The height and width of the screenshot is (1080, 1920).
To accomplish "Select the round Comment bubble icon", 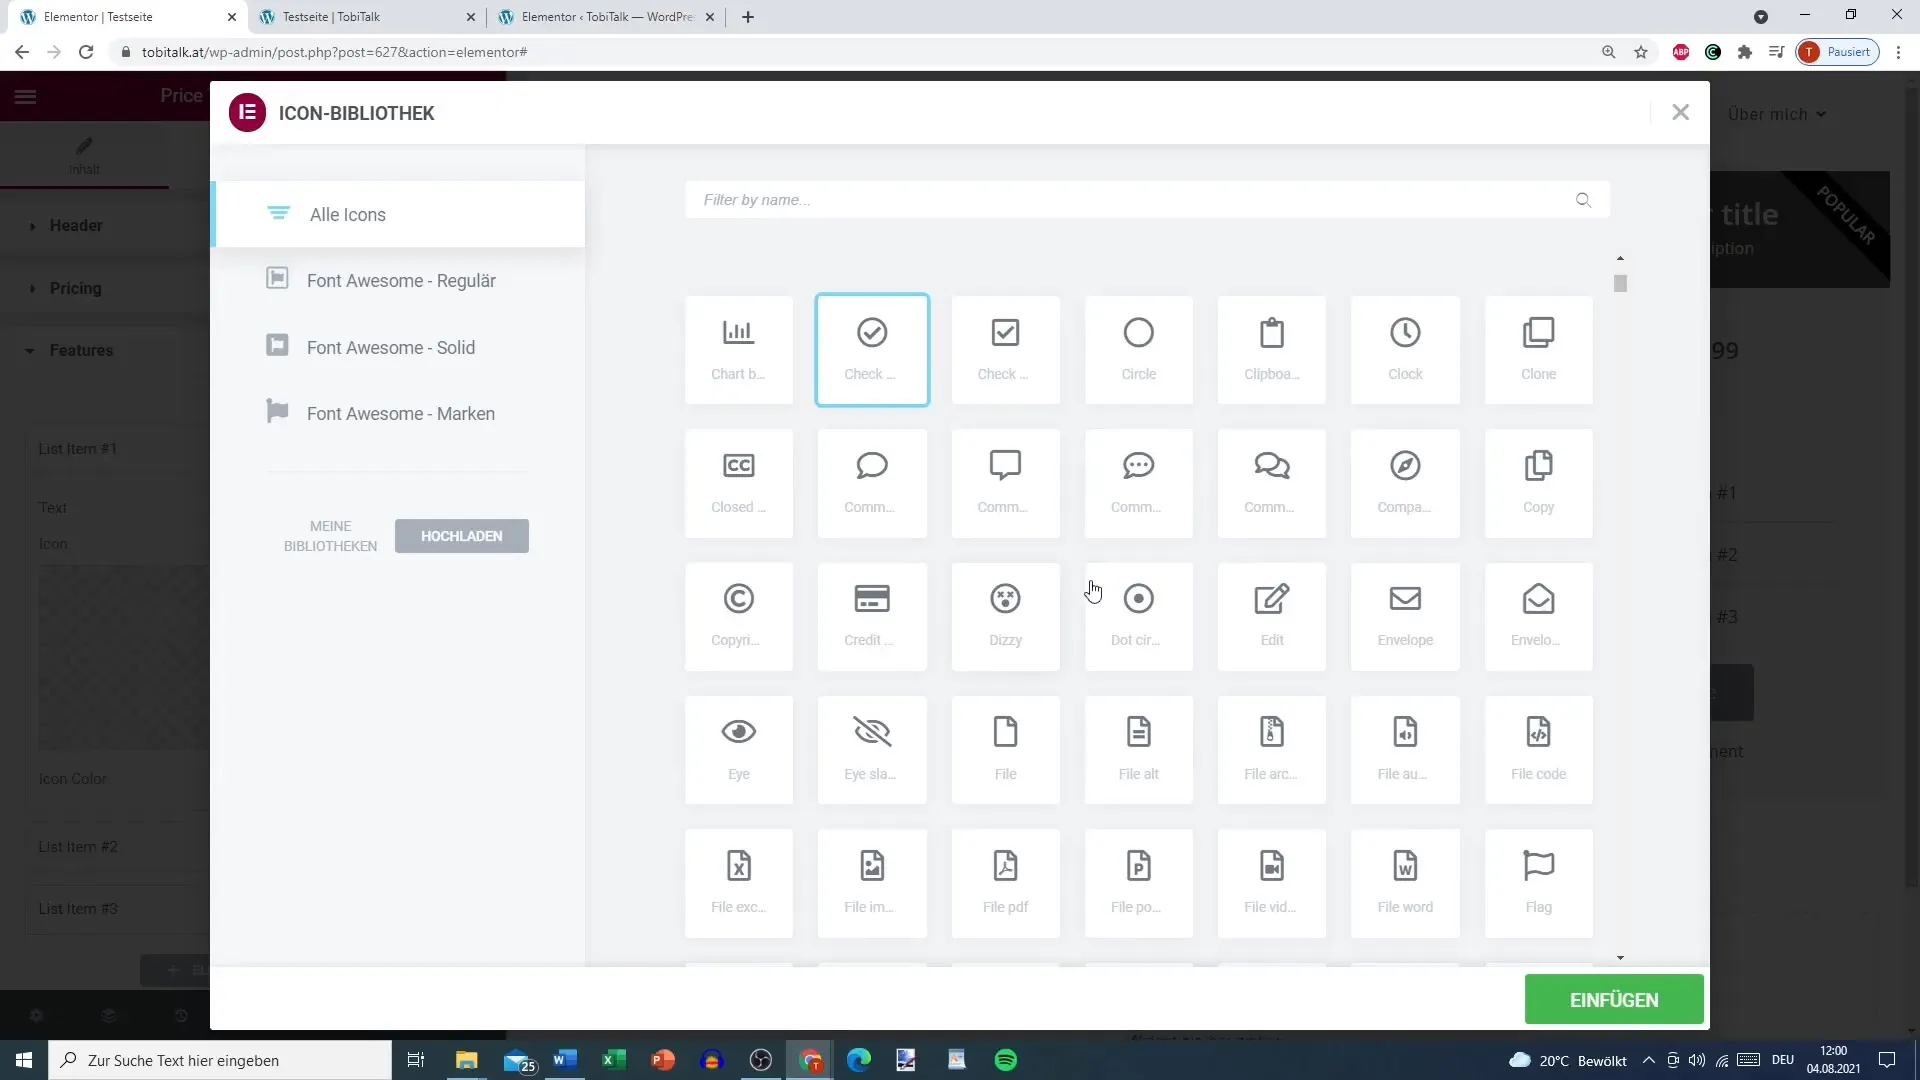I will (x=872, y=483).
